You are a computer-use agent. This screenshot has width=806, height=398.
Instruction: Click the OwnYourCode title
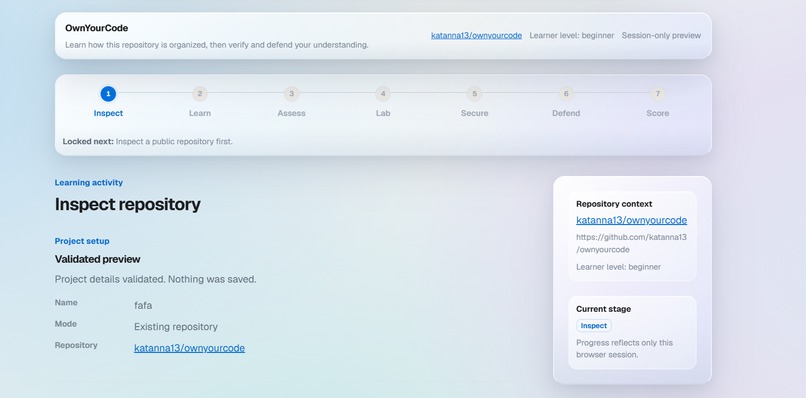[97, 28]
